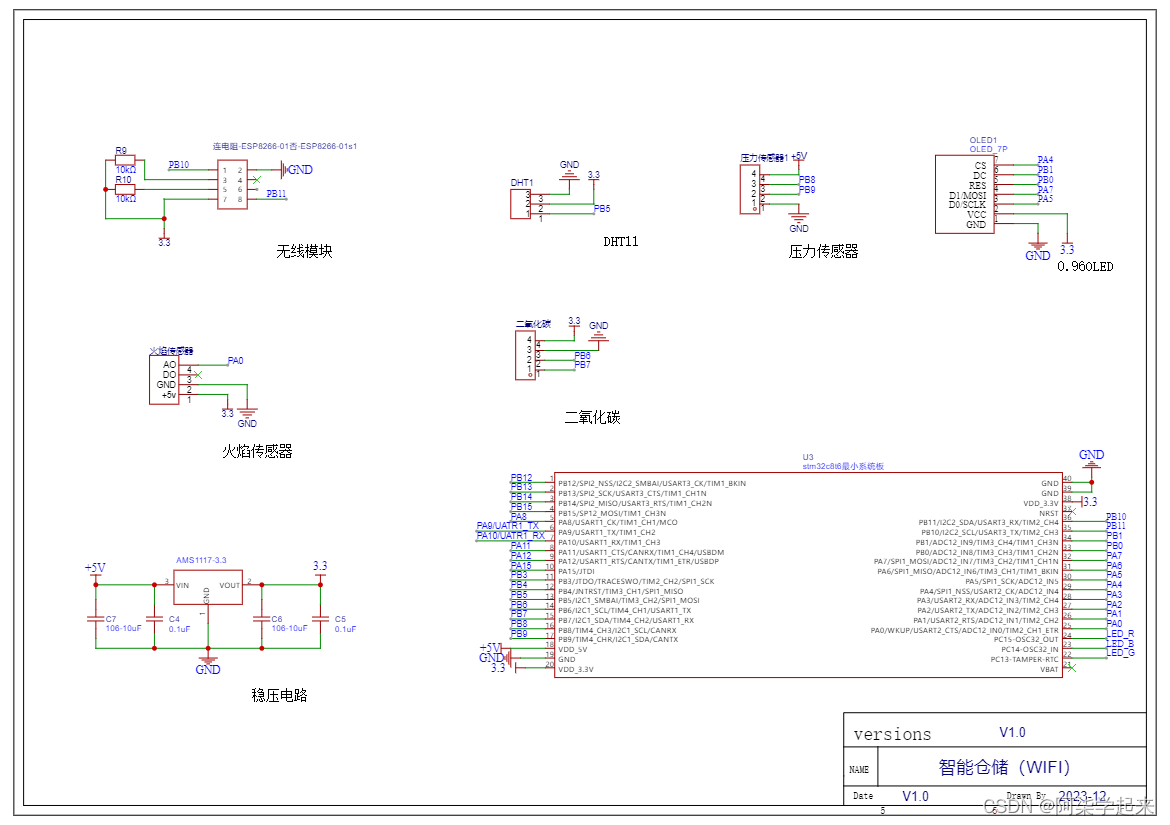The width and height of the screenshot is (1170, 825).
Task: Select the VIN pin of the AMS1117
Action: click(x=182, y=586)
